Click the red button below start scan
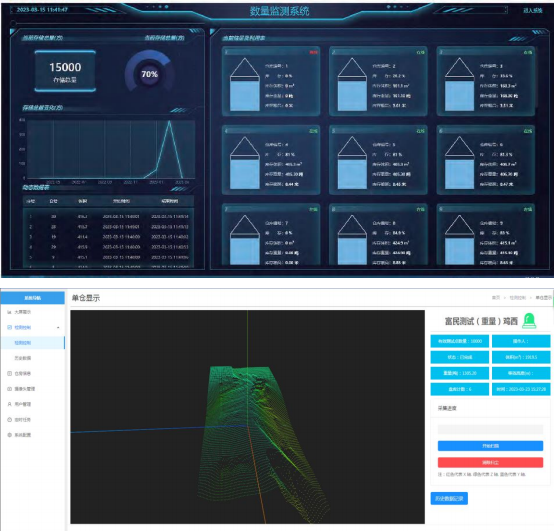554x531 pixels. tap(490, 462)
